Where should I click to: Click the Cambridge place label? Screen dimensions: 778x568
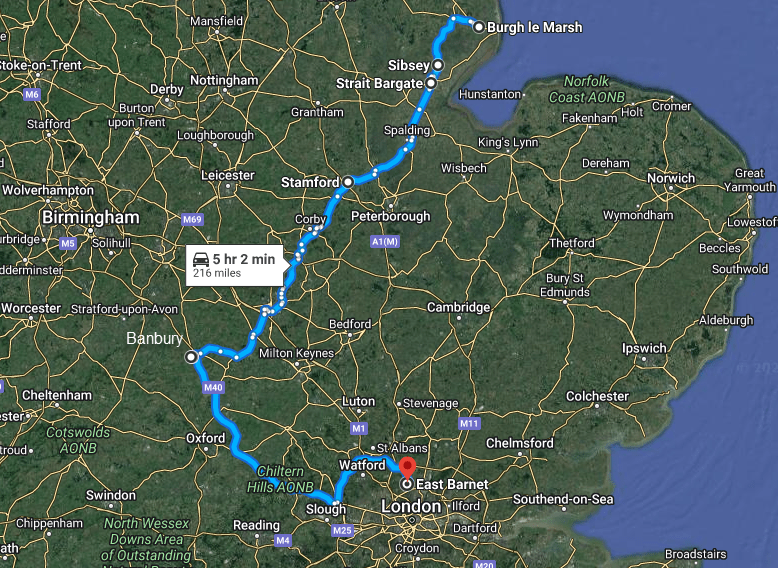point(458,308)
